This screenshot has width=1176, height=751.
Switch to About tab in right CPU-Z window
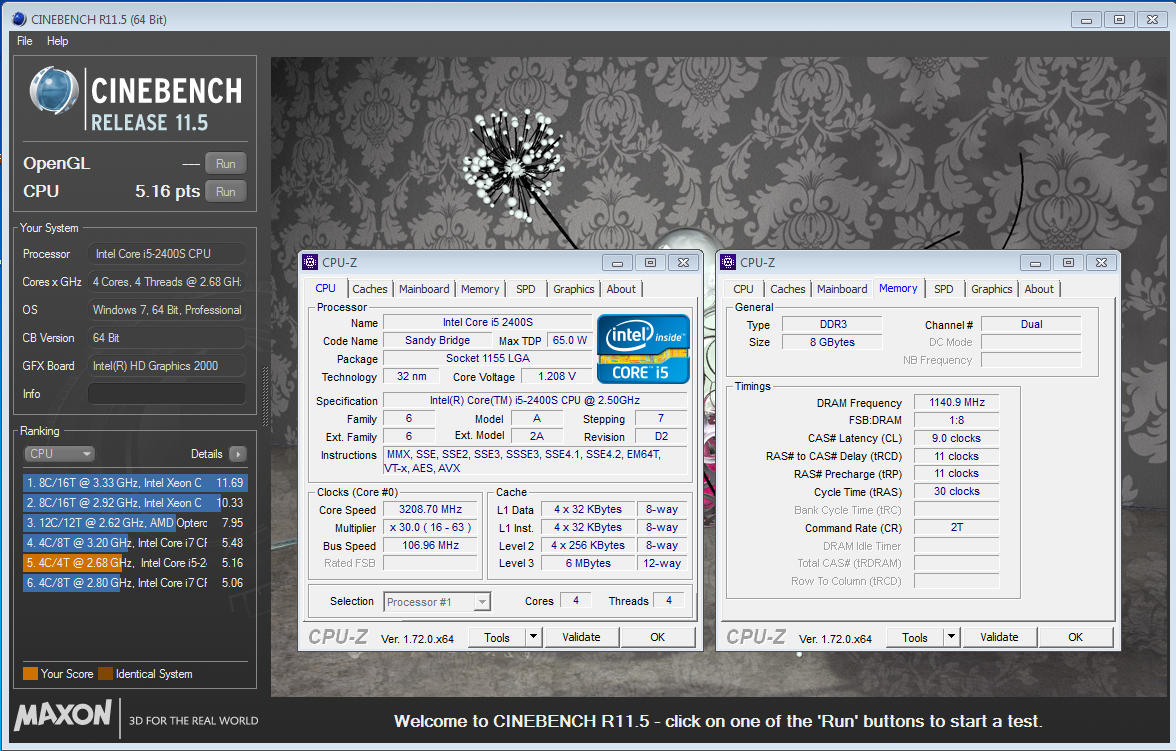[1039, 289]
